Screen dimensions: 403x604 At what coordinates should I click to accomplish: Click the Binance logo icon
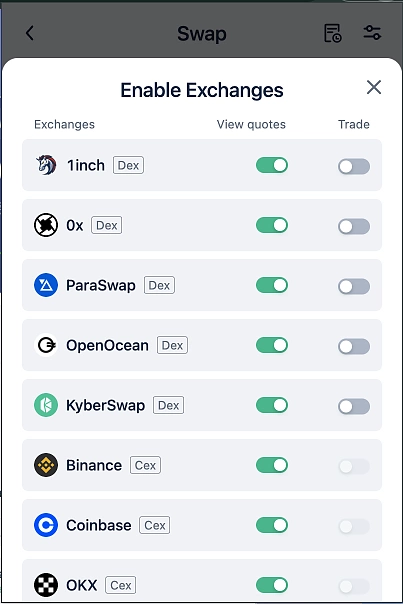tap(46, 465)
